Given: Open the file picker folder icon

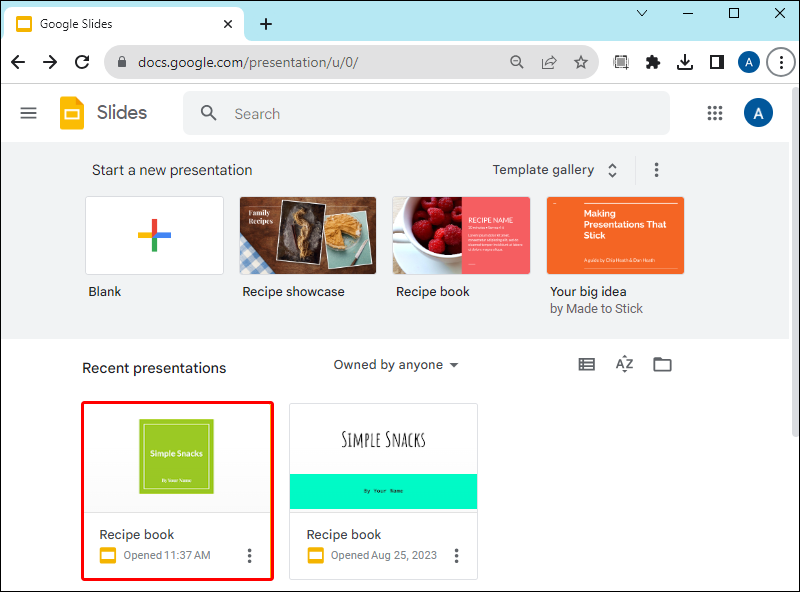Looking at the screenshot, I should [662, 364].
